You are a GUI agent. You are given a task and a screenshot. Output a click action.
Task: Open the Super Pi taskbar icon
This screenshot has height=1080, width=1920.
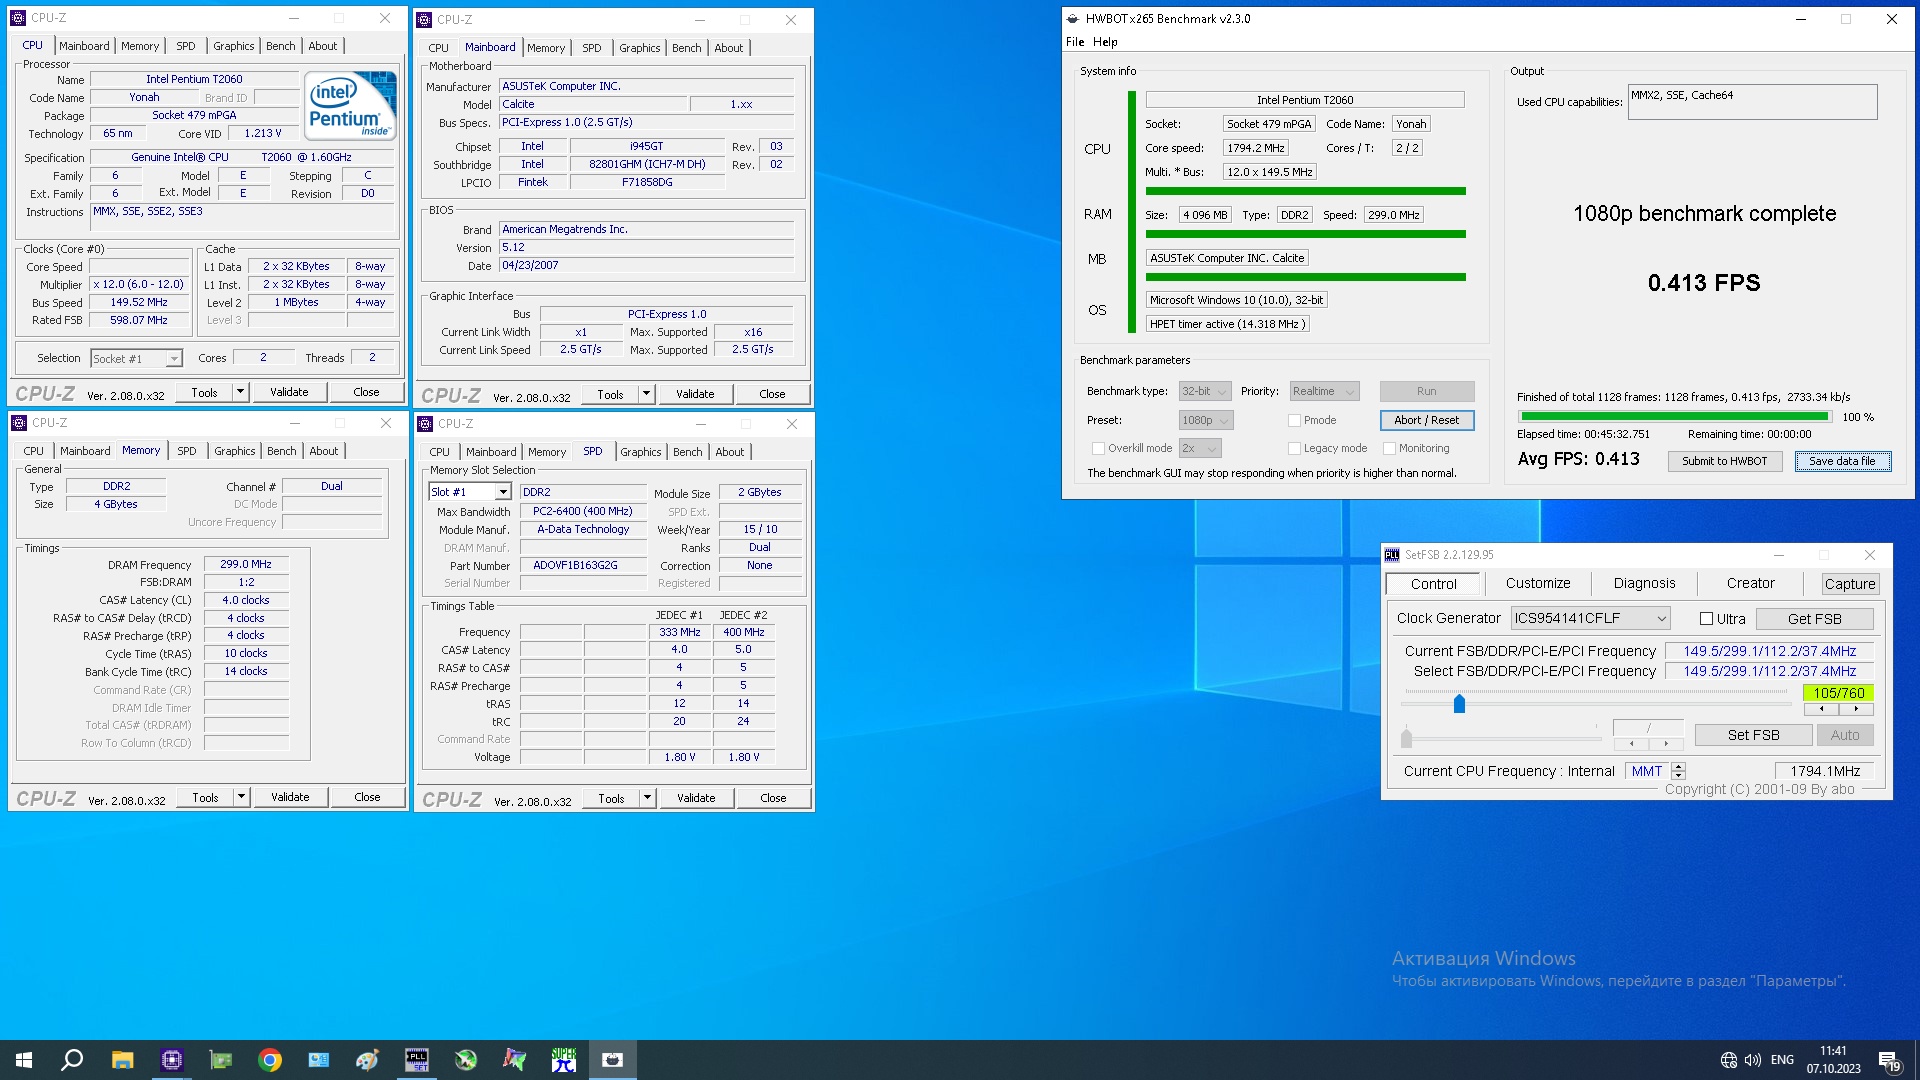(564, 1060)
